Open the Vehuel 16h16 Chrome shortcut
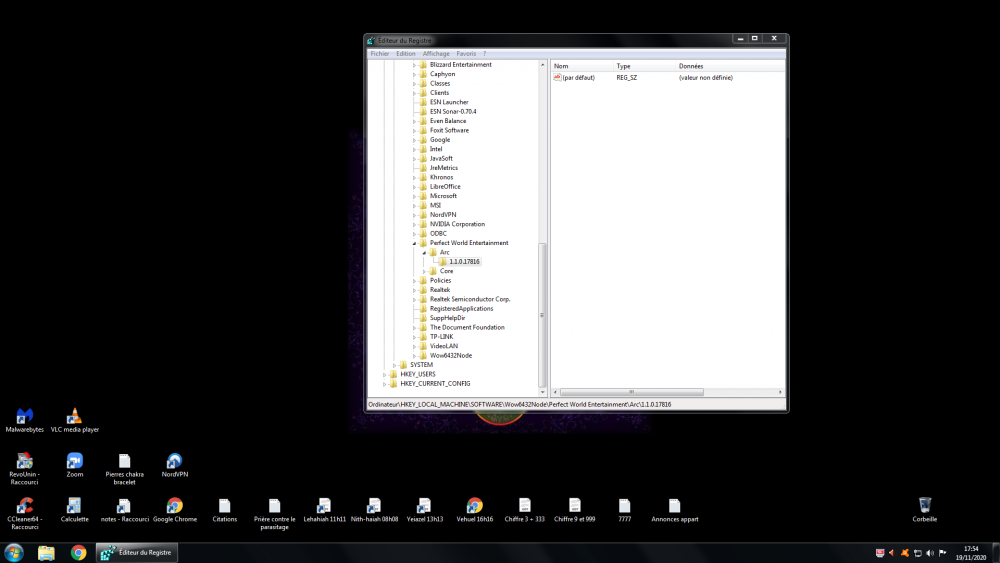This screenshot has width=1000, height=563. click(474, 509)
